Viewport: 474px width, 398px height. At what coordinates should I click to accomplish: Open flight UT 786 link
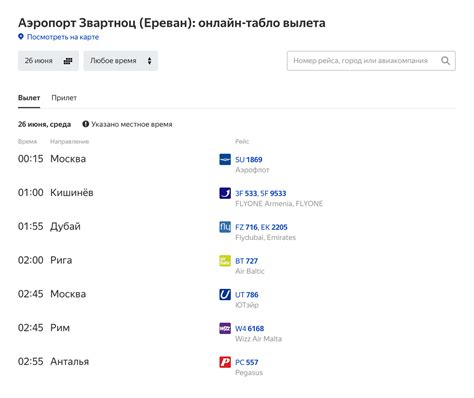point(247,295)
